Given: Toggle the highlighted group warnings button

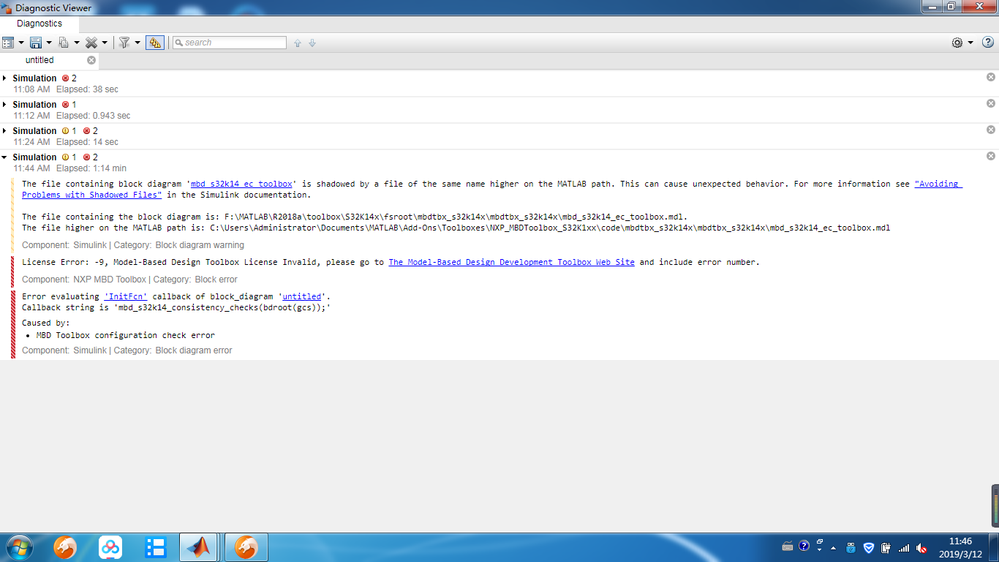Looking at the screenshot, I should pos(155,43).
